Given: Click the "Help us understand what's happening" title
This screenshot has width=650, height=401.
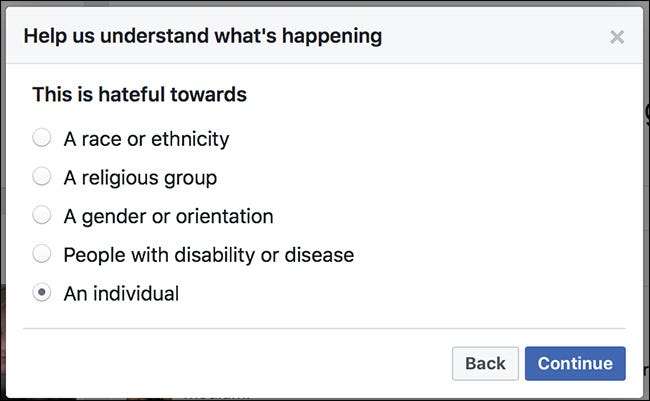Looking at the screenshot, I should (202, 37).
